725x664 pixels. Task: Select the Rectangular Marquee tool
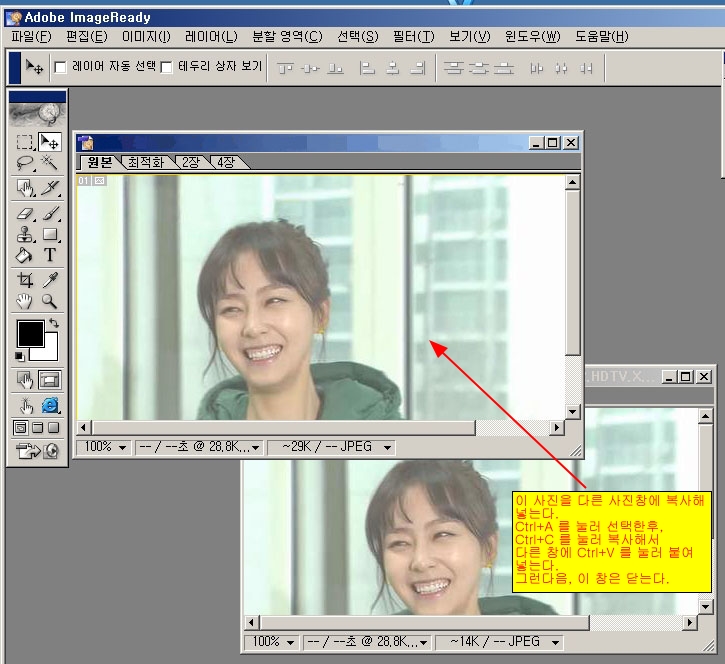coord(25,142)
